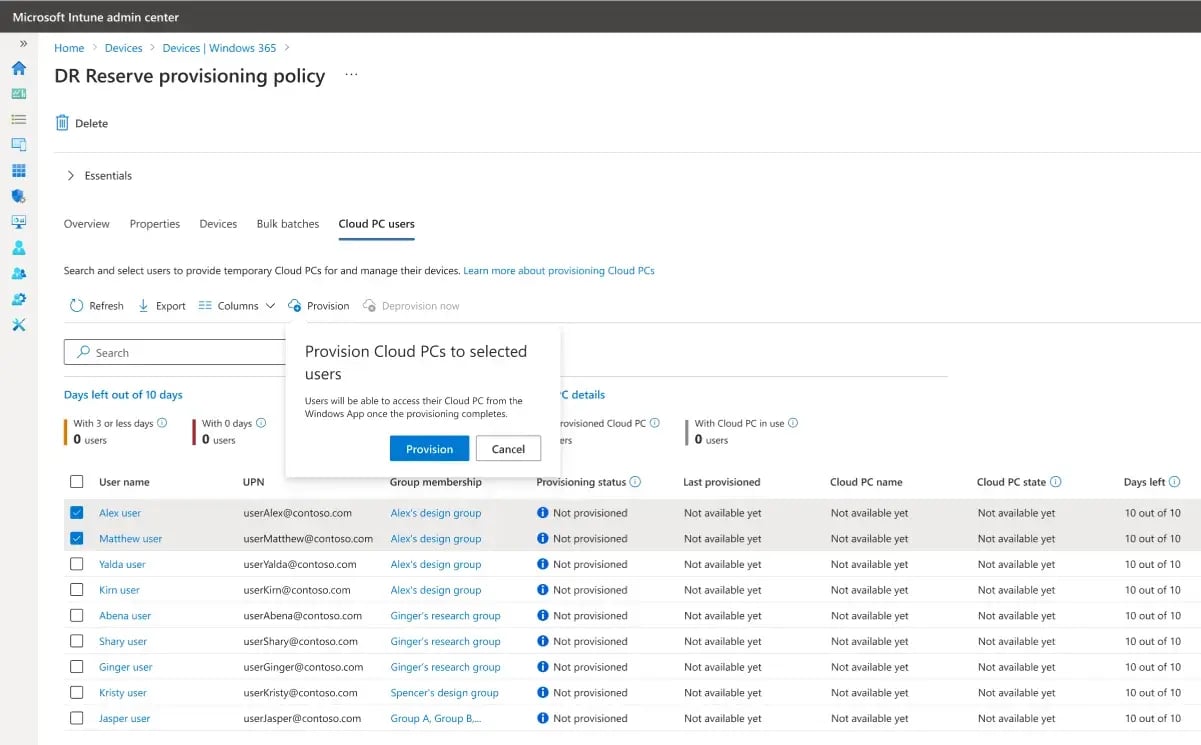This screenshot has width=1201, height=745.
Task: Click status icon in Jasper user row
Action: tap(543, 718)
